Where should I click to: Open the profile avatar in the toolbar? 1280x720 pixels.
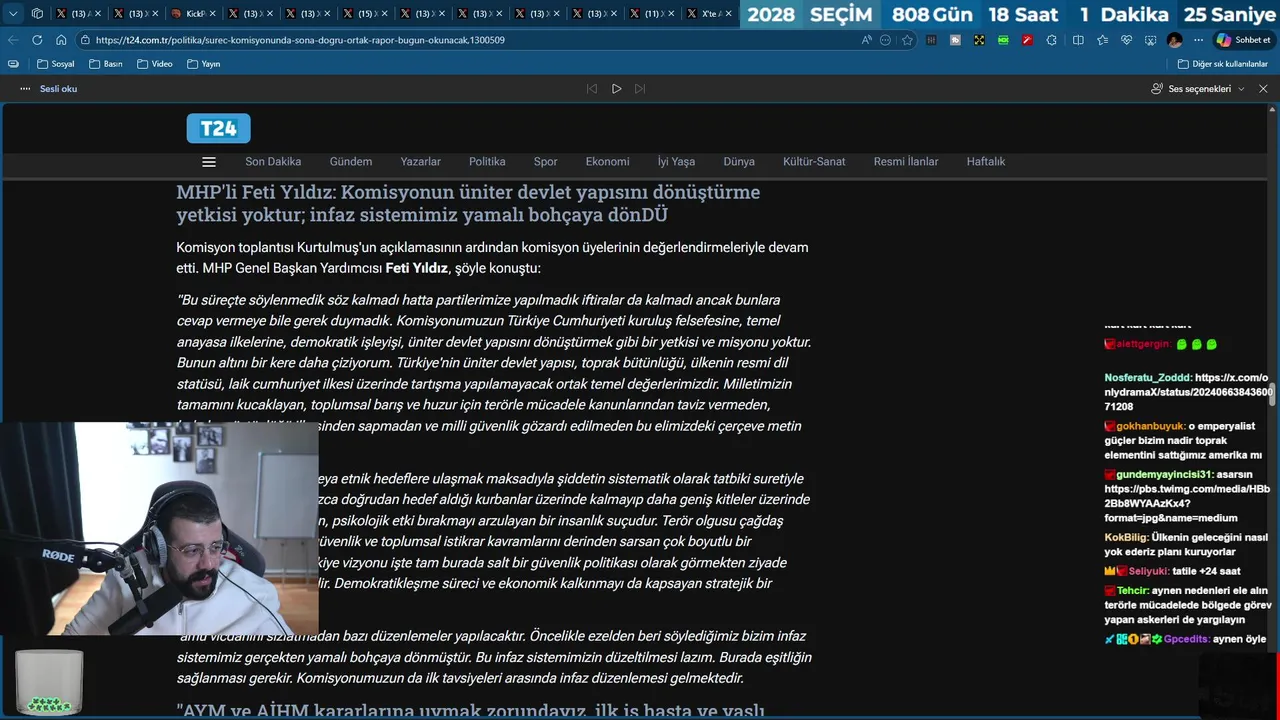click(1174, 40)
